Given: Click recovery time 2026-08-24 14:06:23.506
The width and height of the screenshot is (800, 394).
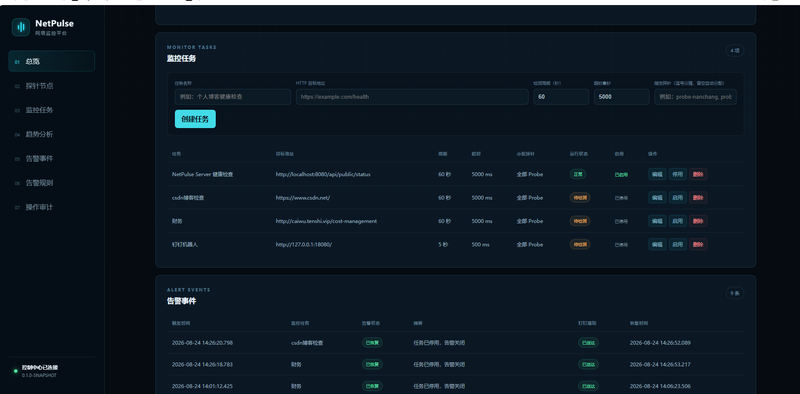Looking at the screenshot, I should (x=660, y=386).
